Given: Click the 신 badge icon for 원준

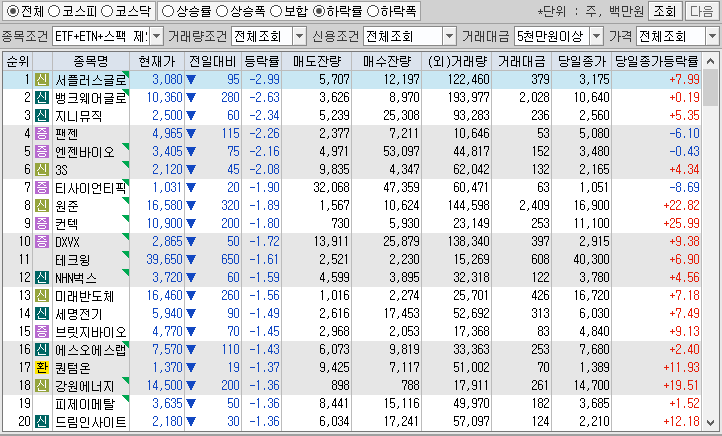Looking at the screenshot, I should [x=42, y=205].
